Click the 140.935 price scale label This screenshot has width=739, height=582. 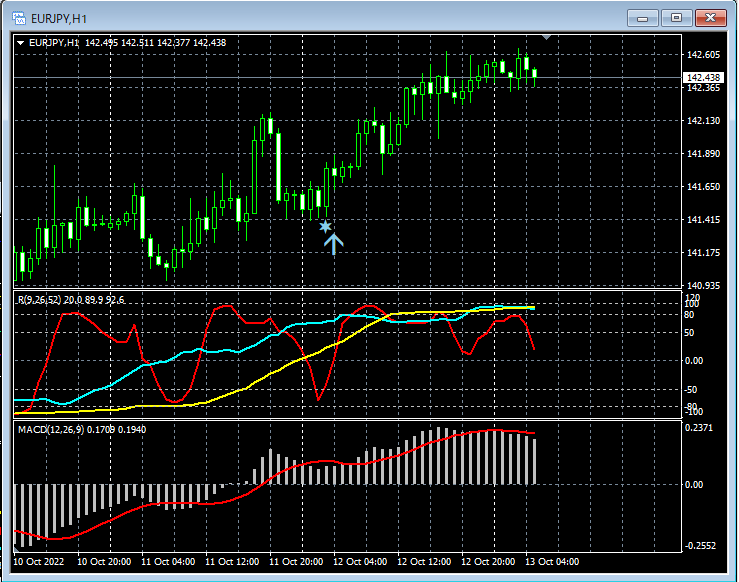click(703, 286)
